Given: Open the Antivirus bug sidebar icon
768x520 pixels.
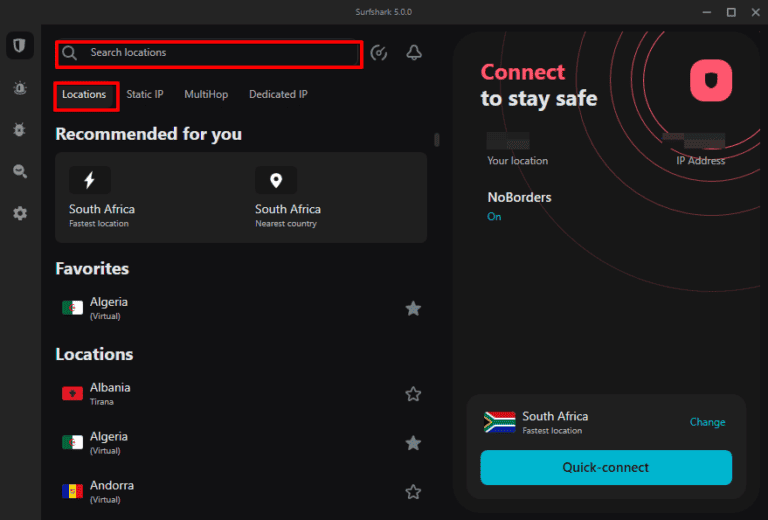Looking at the screenshot, I should click(19, 130).
